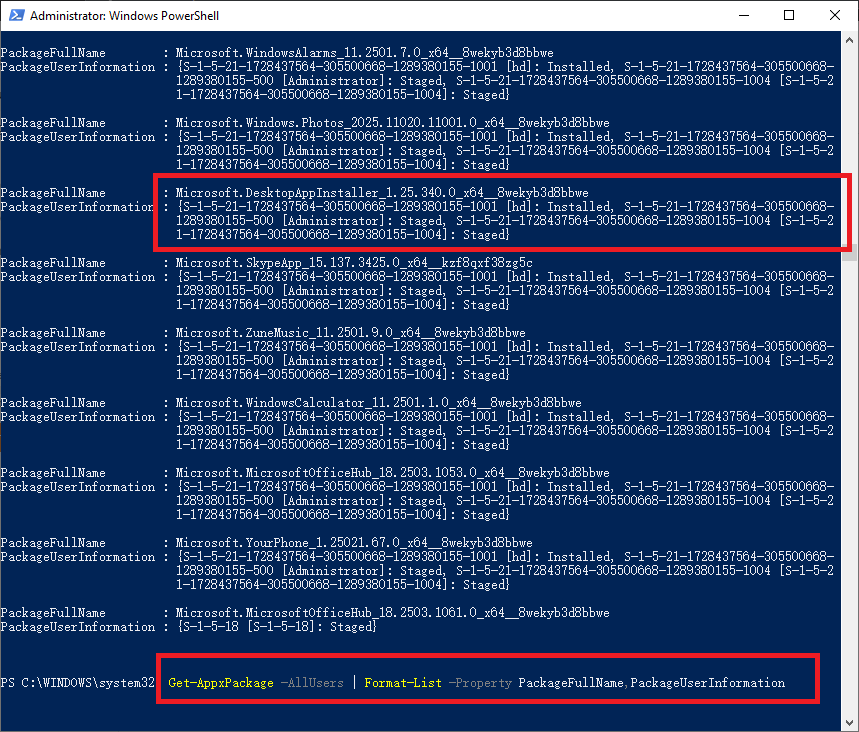Click the scrollbar up arrow
The image size is (859, 732).
(x=849, y=40)
